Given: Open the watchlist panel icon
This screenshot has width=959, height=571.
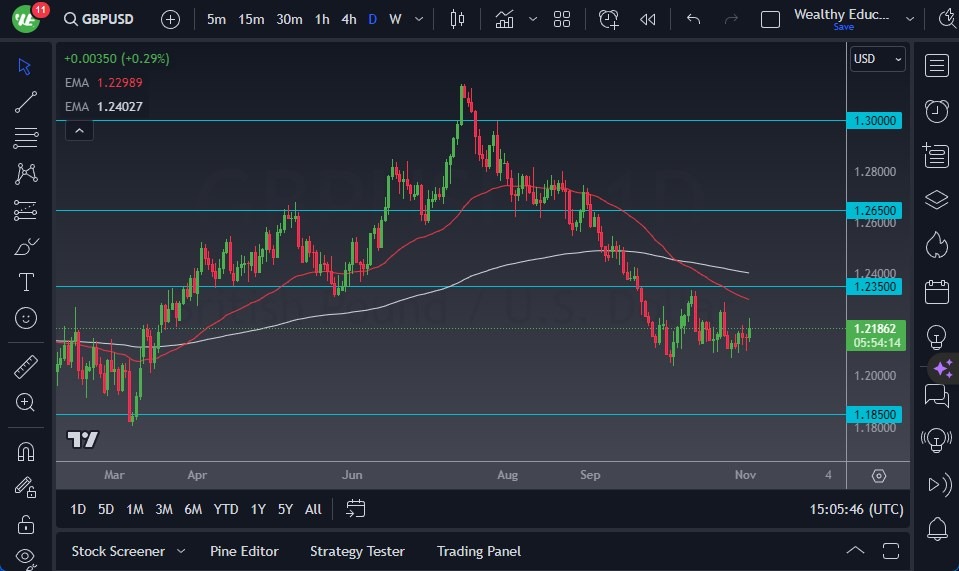Looking at the screenshot, I should (936, 66).
